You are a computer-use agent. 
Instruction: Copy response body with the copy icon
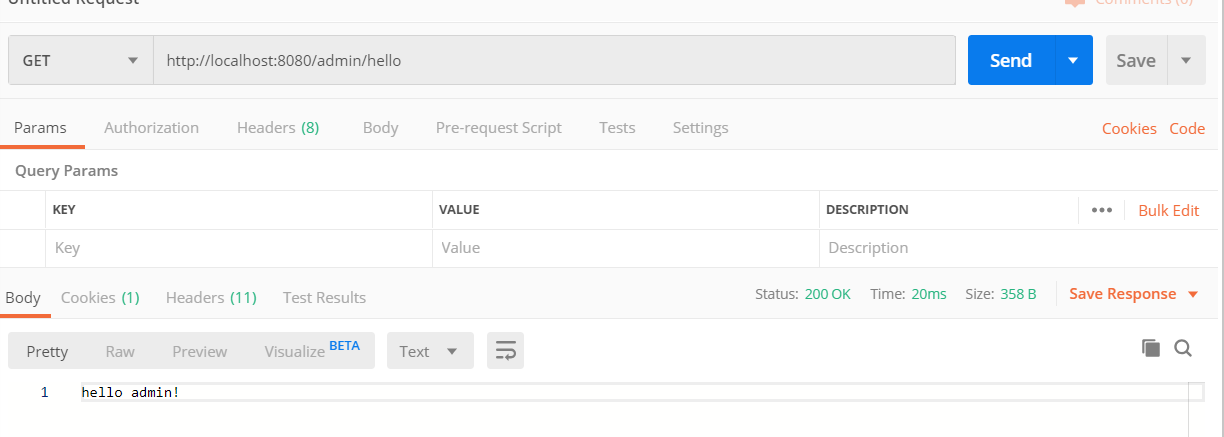[x=1151, y=348]
